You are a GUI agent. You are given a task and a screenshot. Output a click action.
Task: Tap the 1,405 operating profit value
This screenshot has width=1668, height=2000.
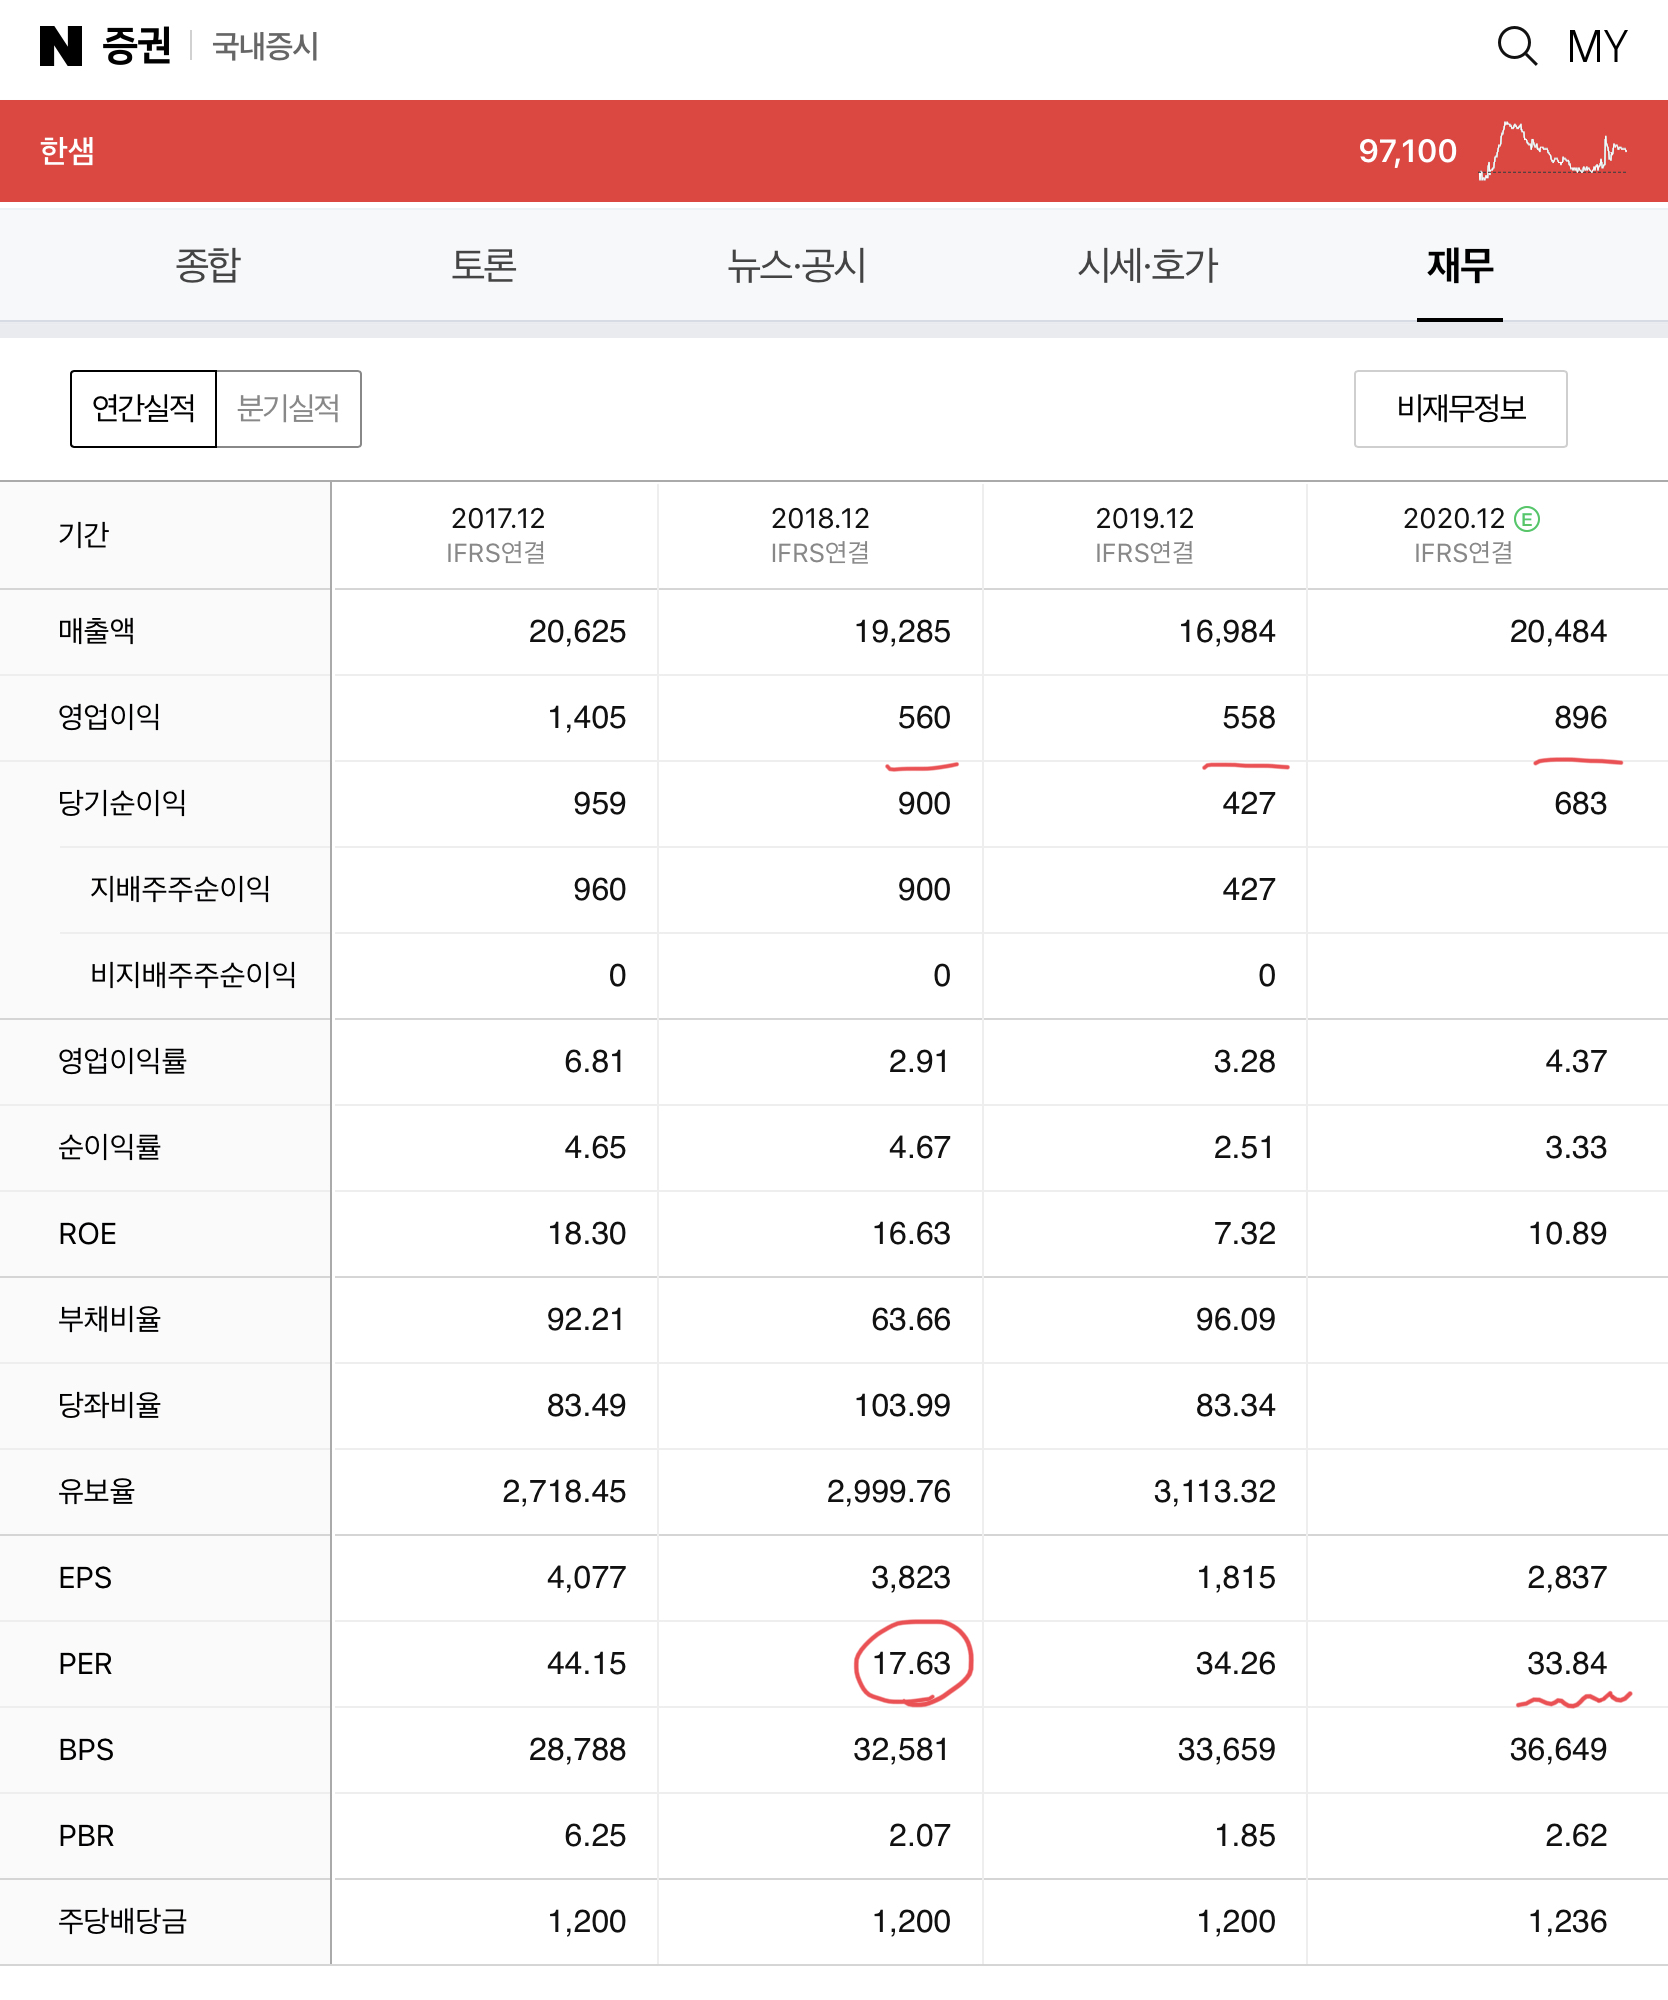(587, 717)
